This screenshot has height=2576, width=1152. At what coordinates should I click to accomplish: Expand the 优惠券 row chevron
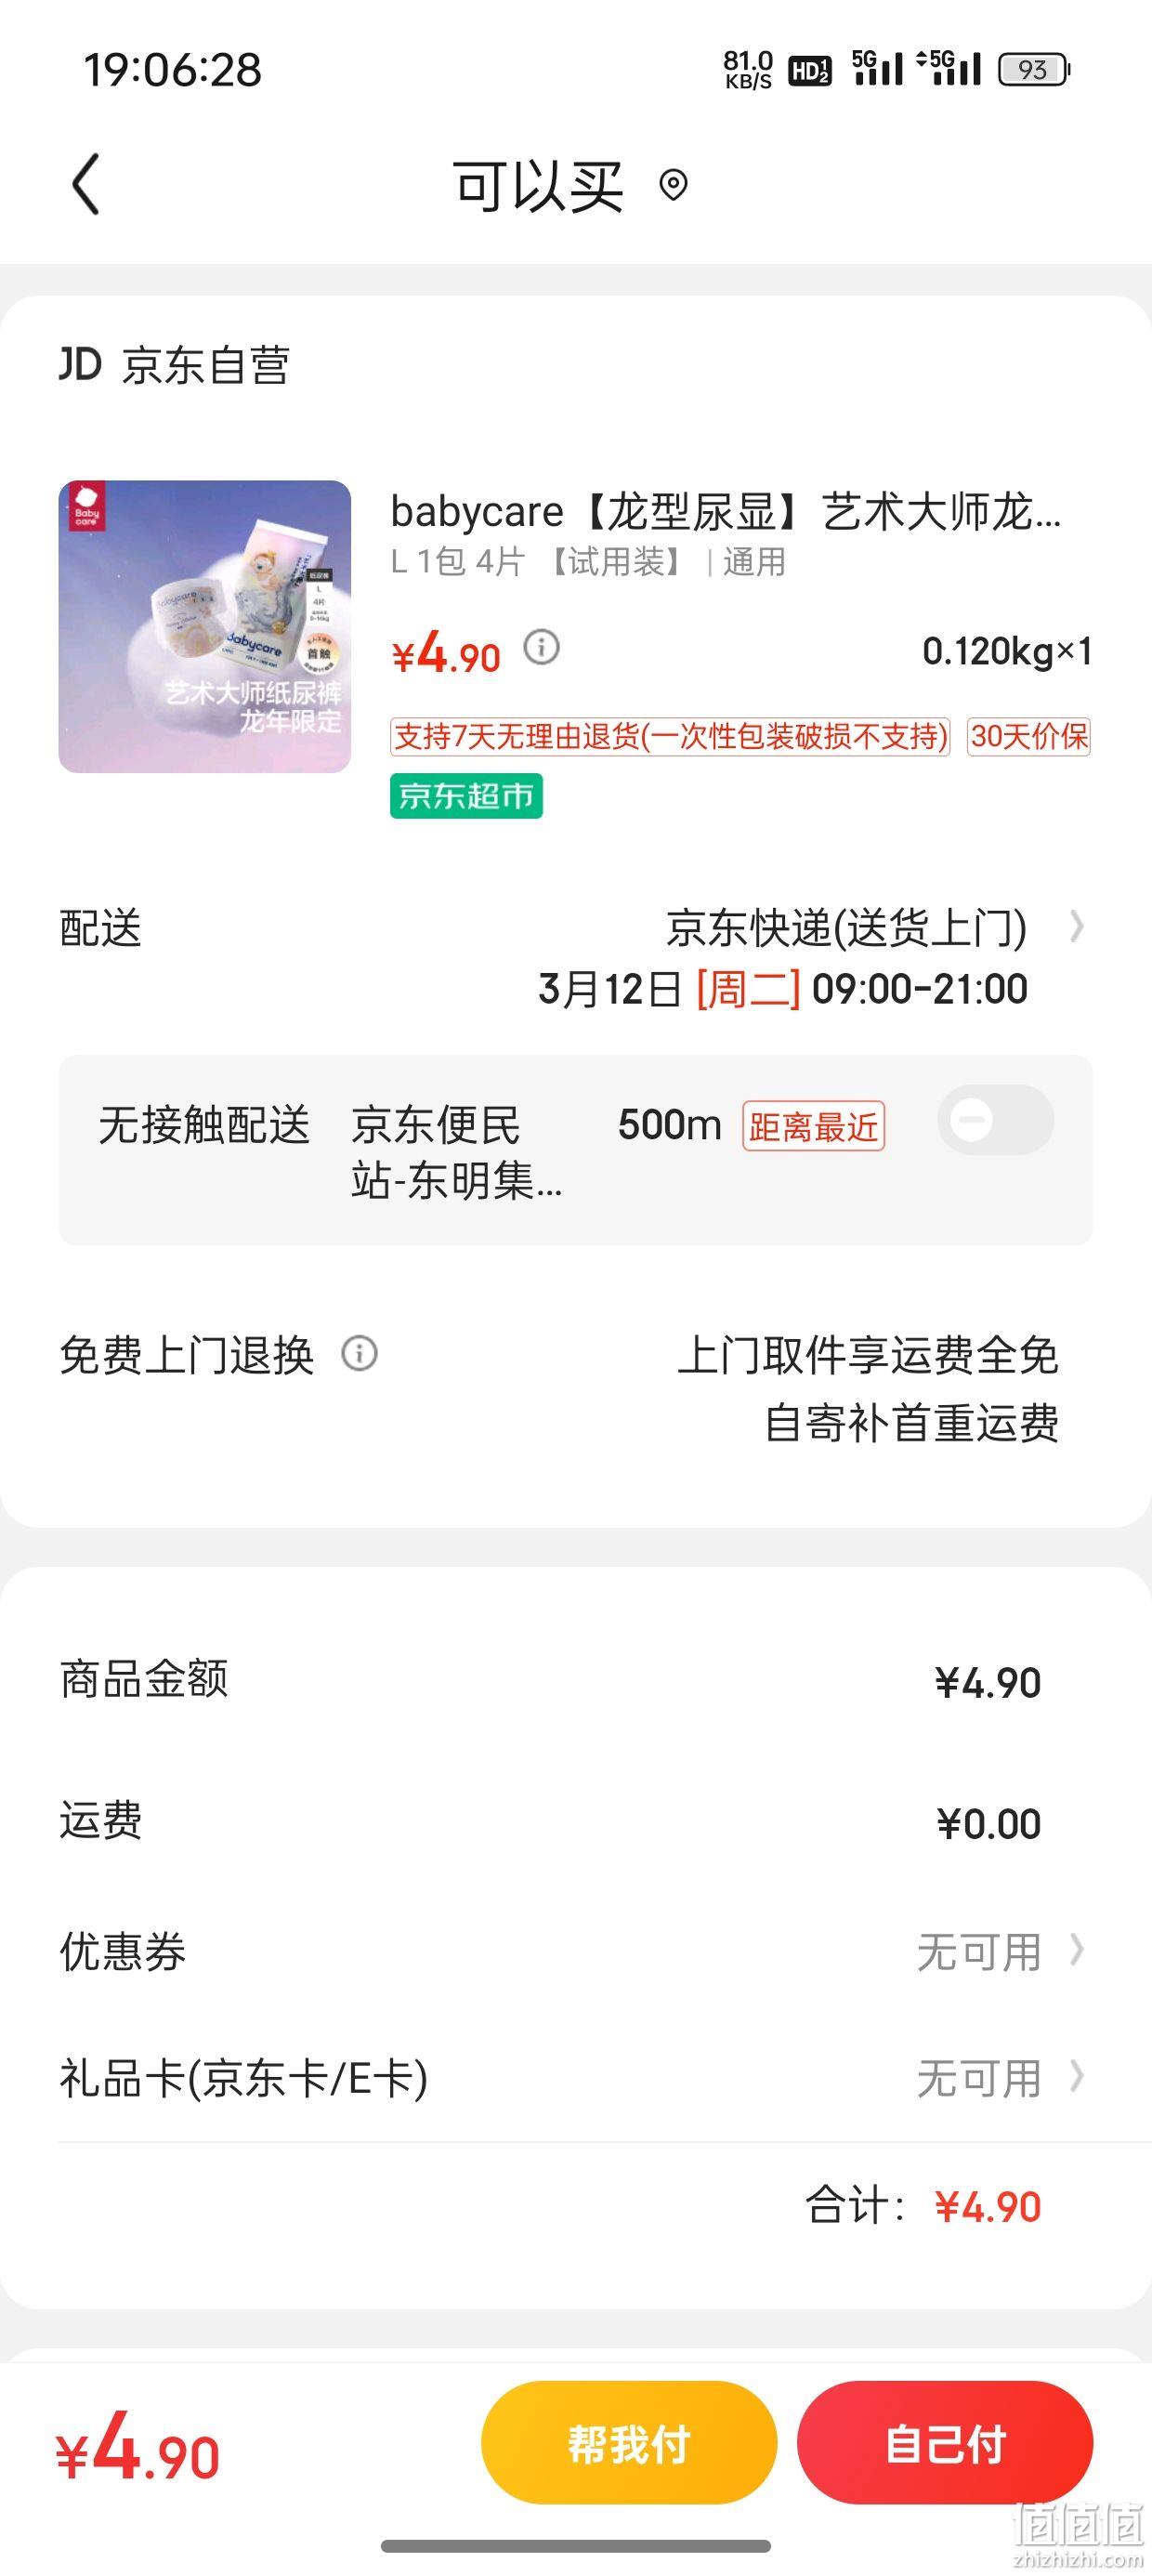tap(1076, 1949)
